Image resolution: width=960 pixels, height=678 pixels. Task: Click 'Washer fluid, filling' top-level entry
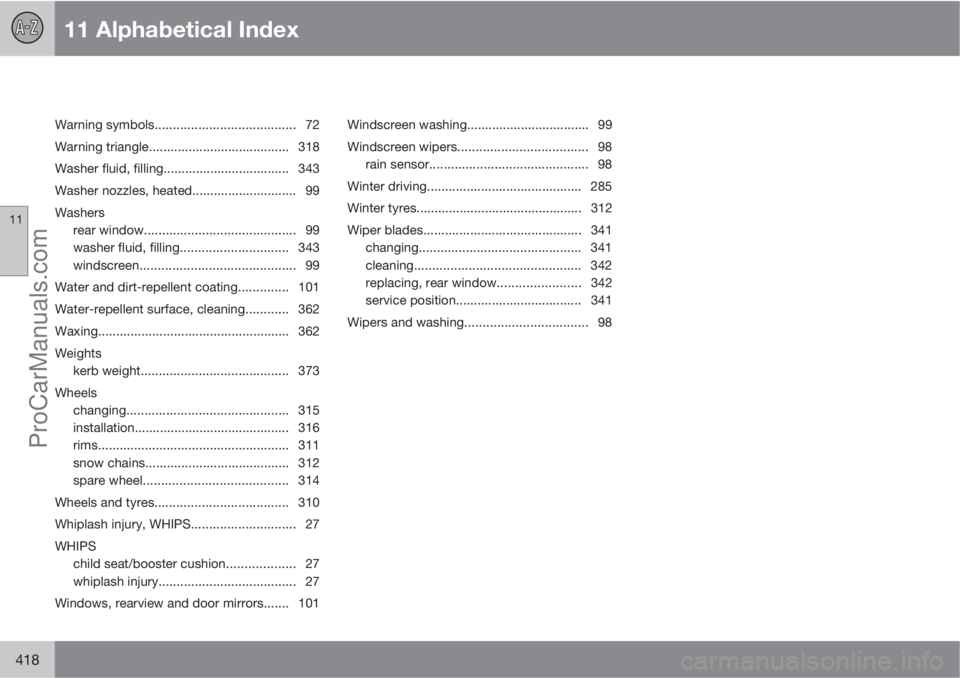[187, 168]
